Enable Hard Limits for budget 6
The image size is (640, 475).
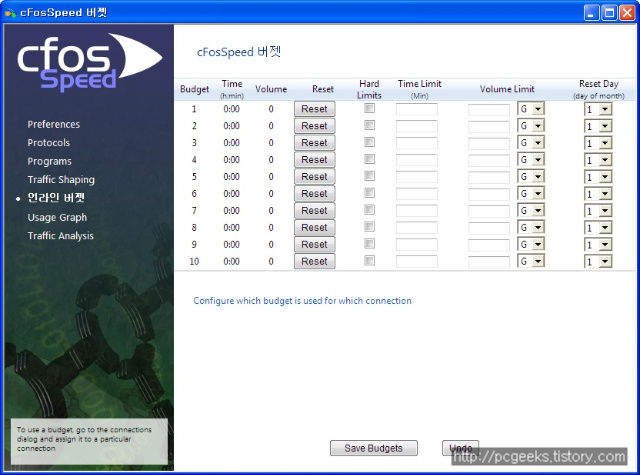point(369,193)
